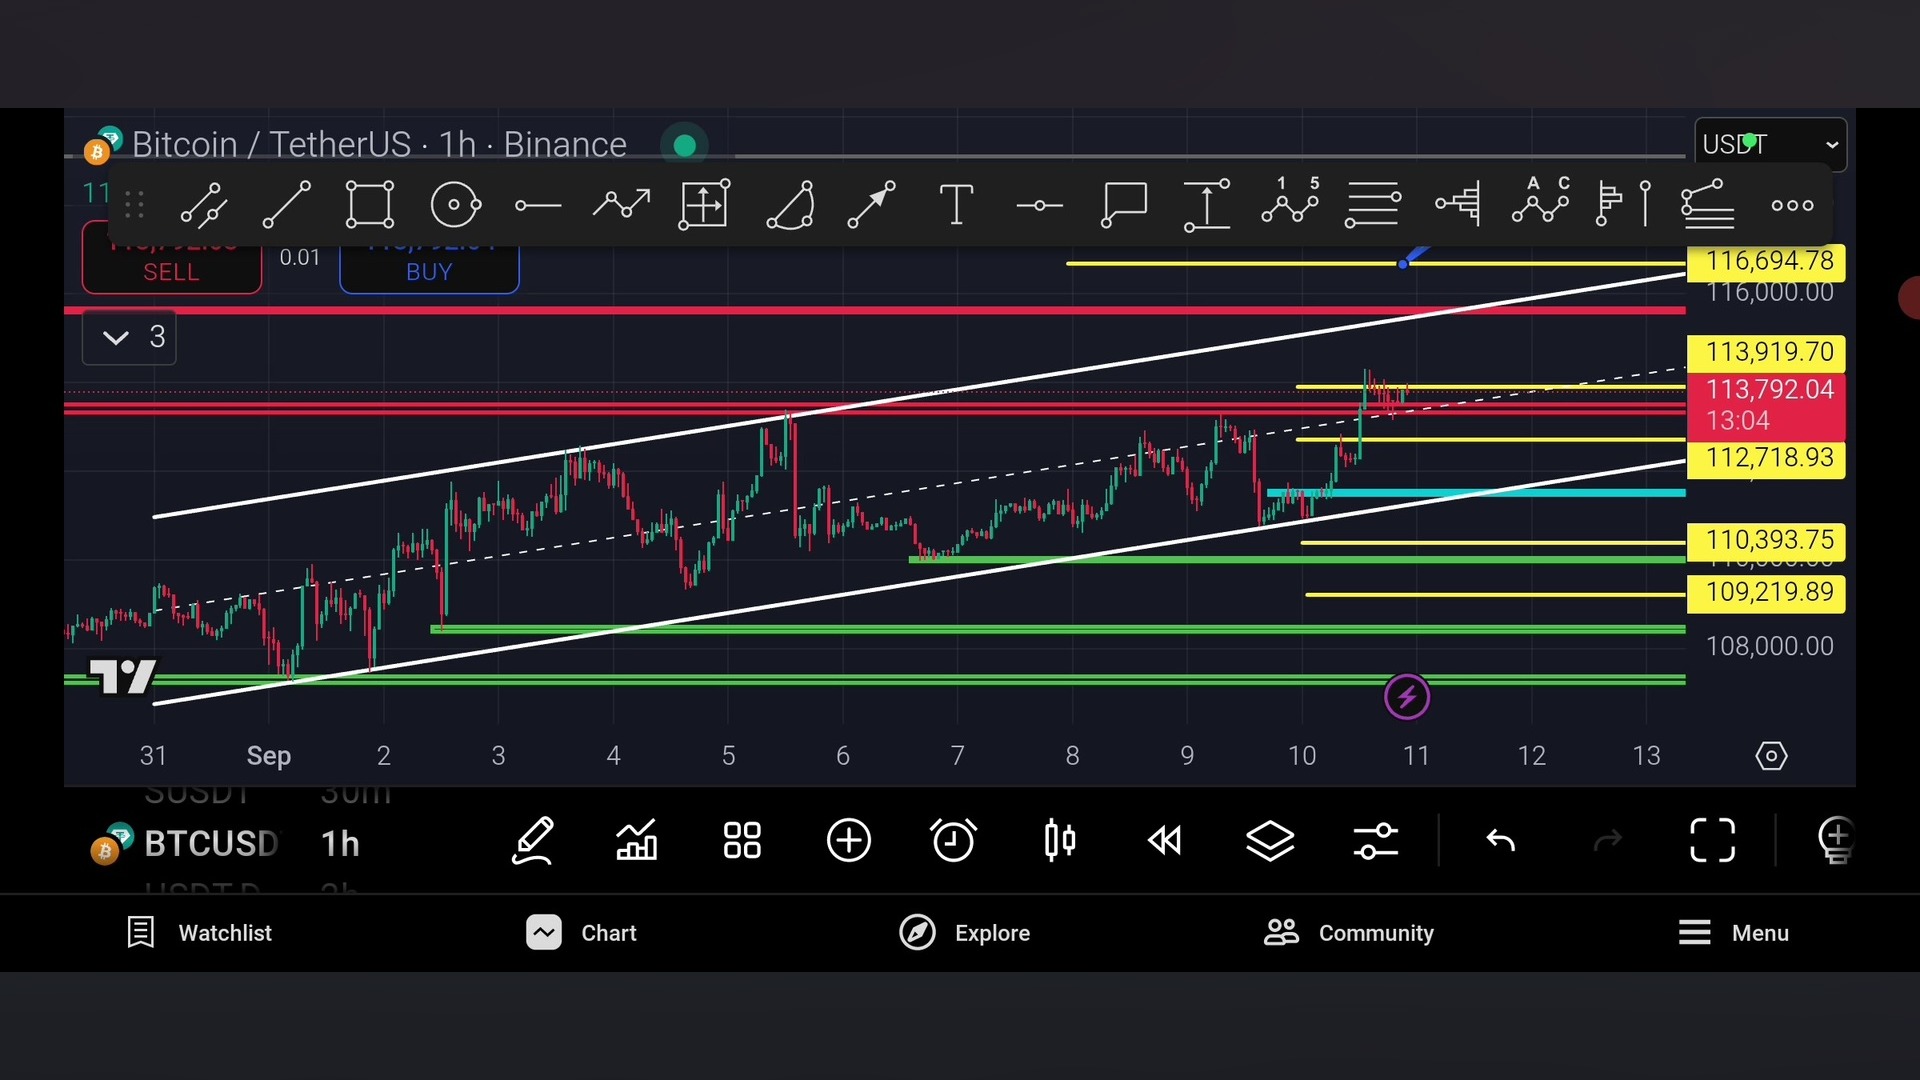Open the 1h timeframe selector
The height and width of the screenshot is (1080, 1920).
click(340, 844)
